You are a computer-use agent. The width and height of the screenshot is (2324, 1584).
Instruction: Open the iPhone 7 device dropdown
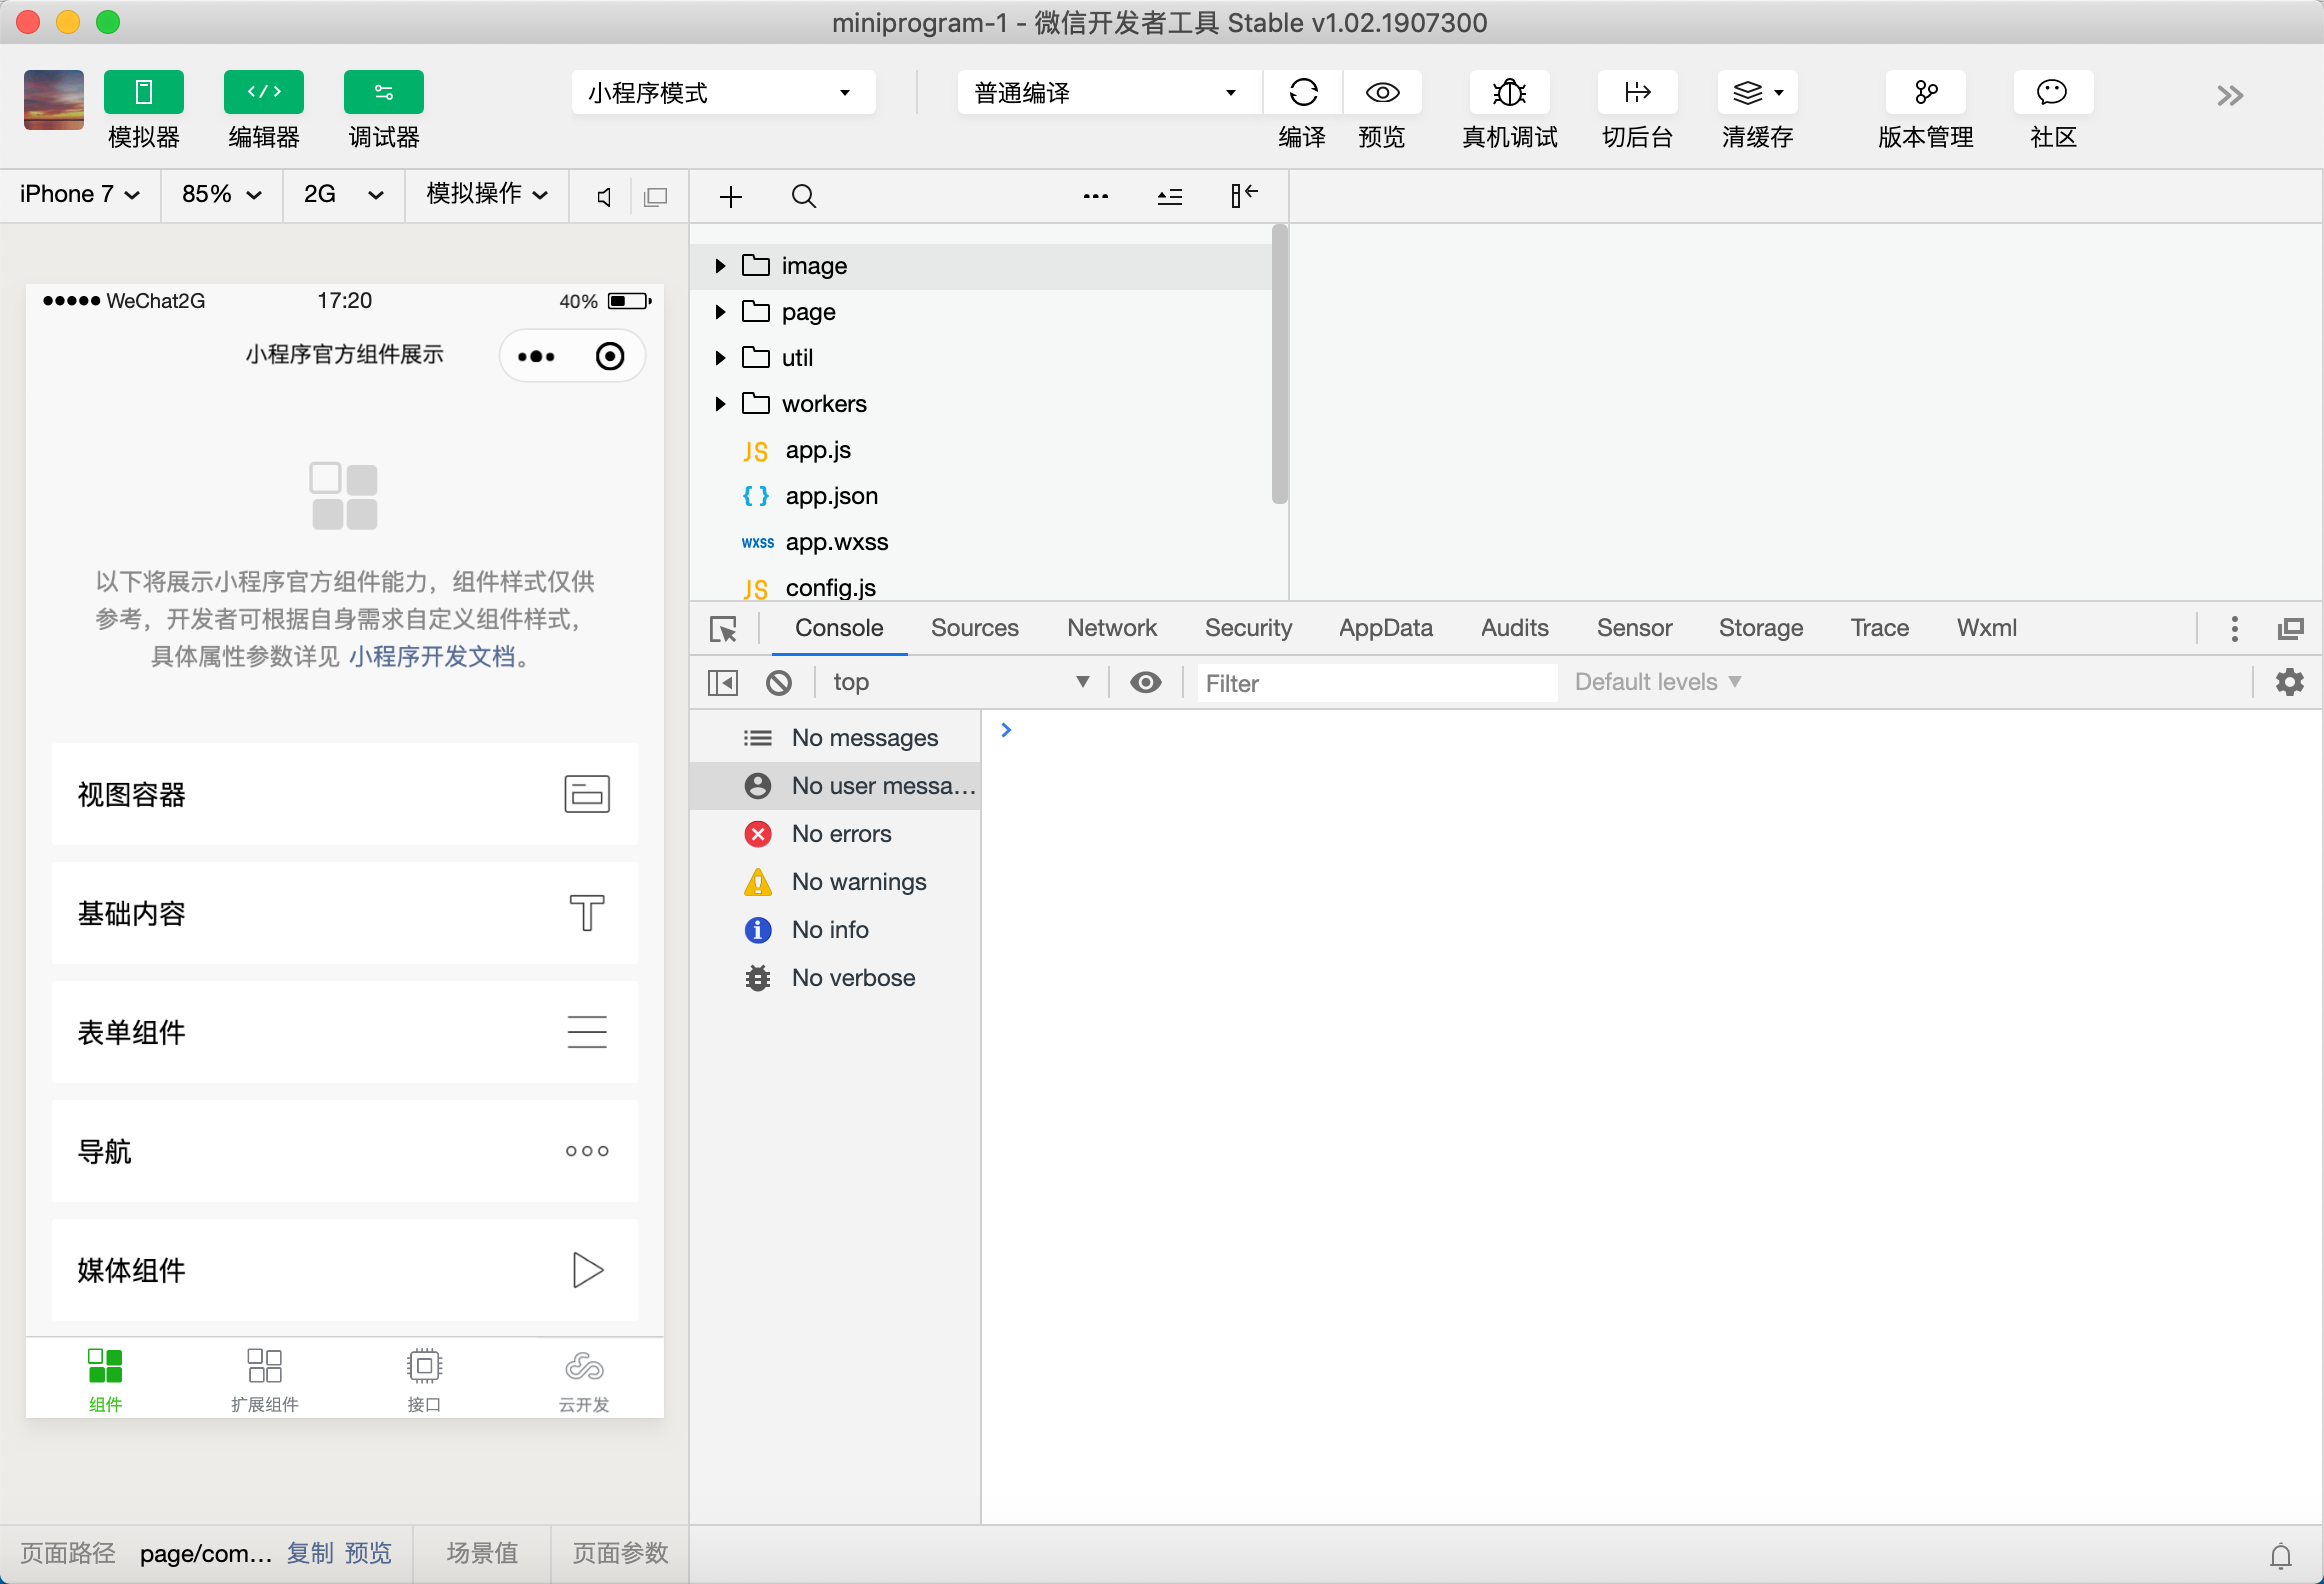click(x=80, y=195)
